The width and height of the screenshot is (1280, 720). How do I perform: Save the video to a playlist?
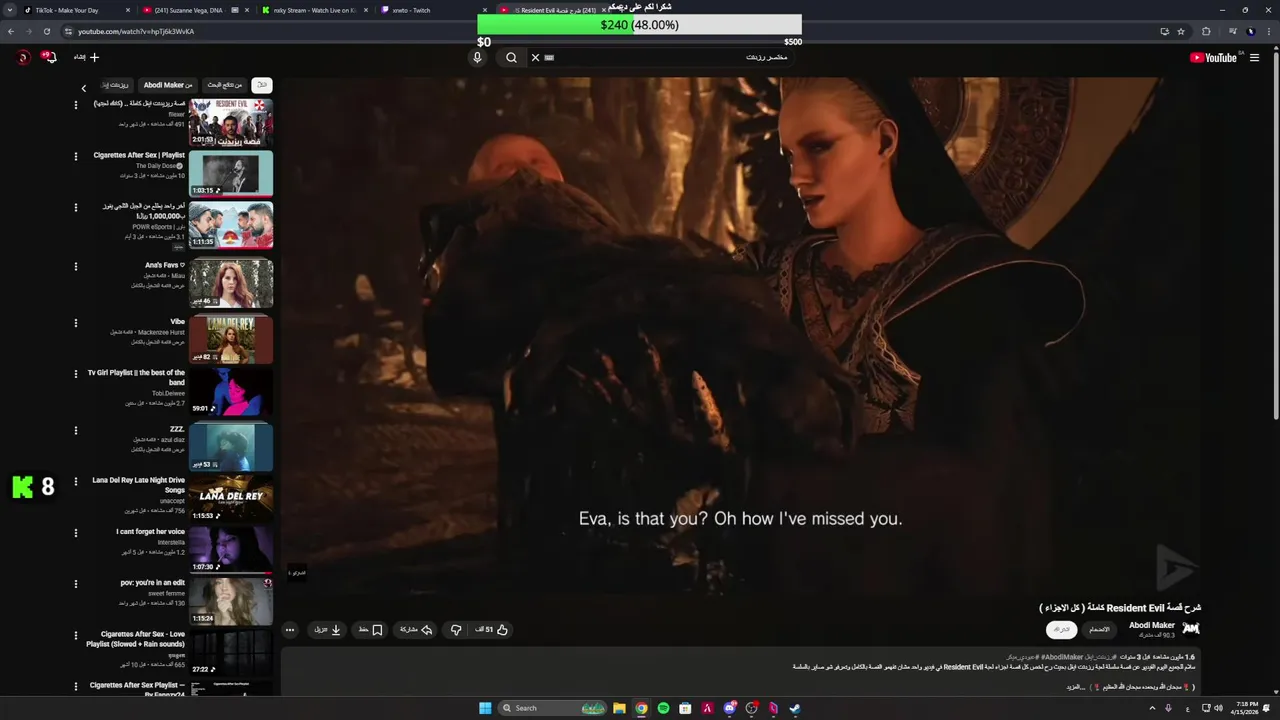[x=371, y=630]
